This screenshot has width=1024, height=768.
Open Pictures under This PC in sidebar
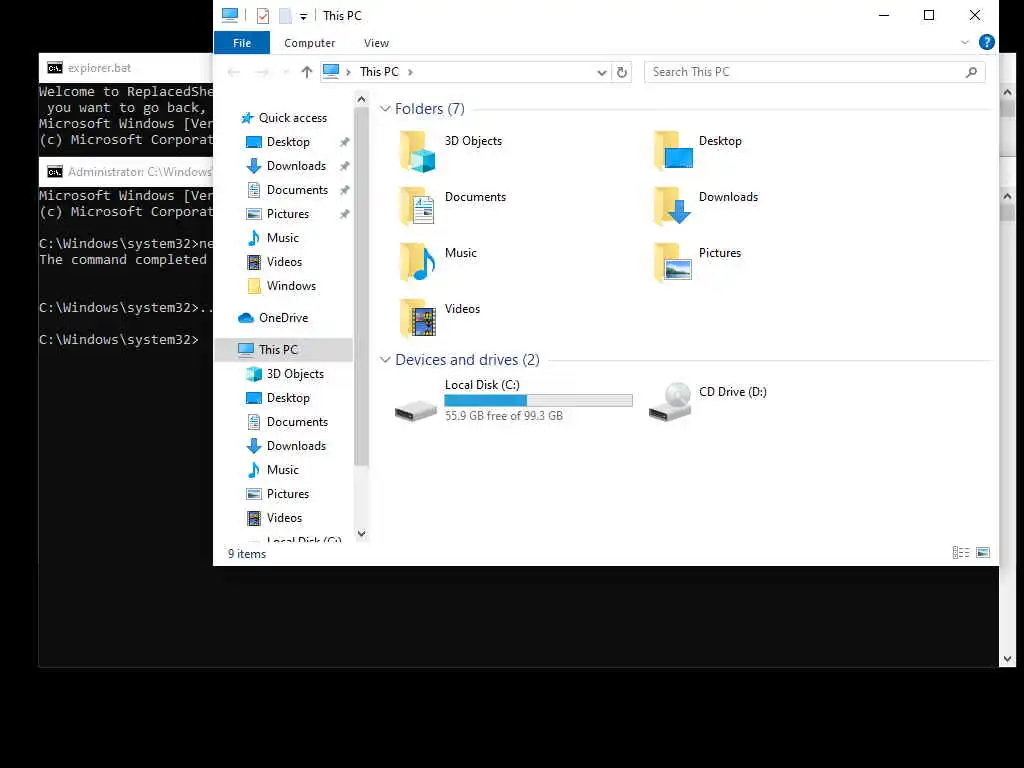287,494
